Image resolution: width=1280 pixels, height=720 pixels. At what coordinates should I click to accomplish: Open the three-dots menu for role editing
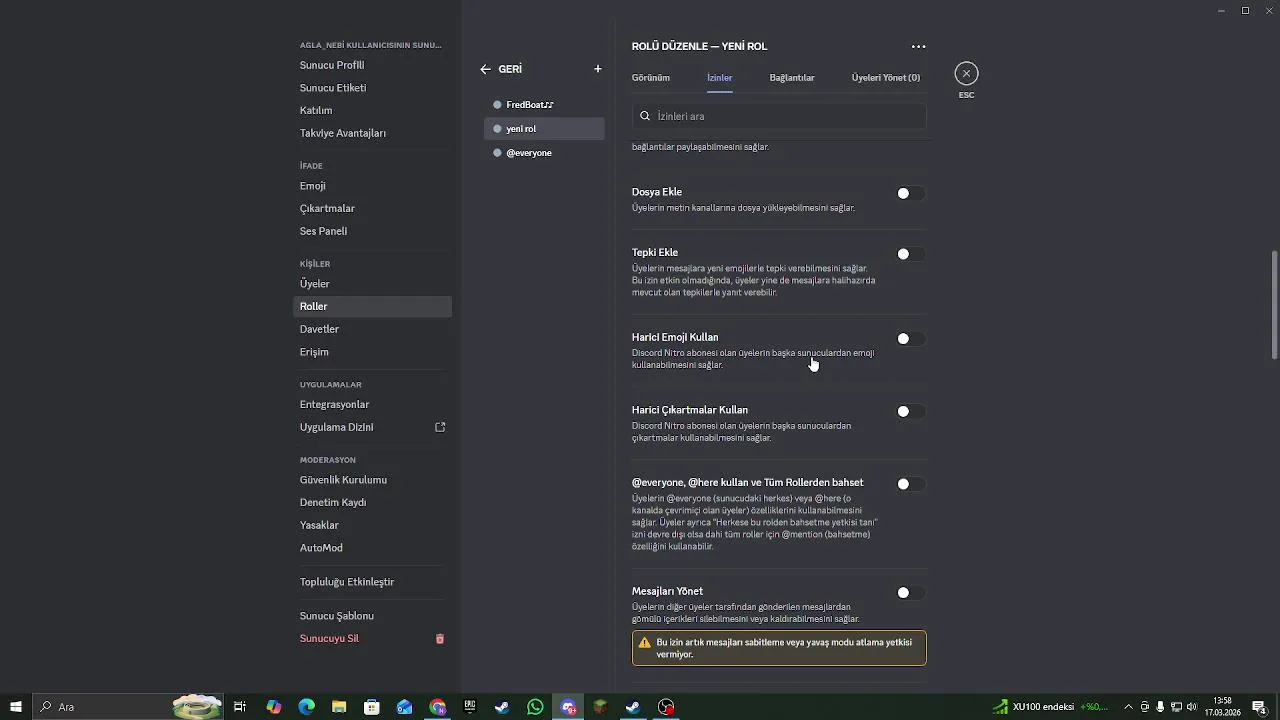coord(918,46)
